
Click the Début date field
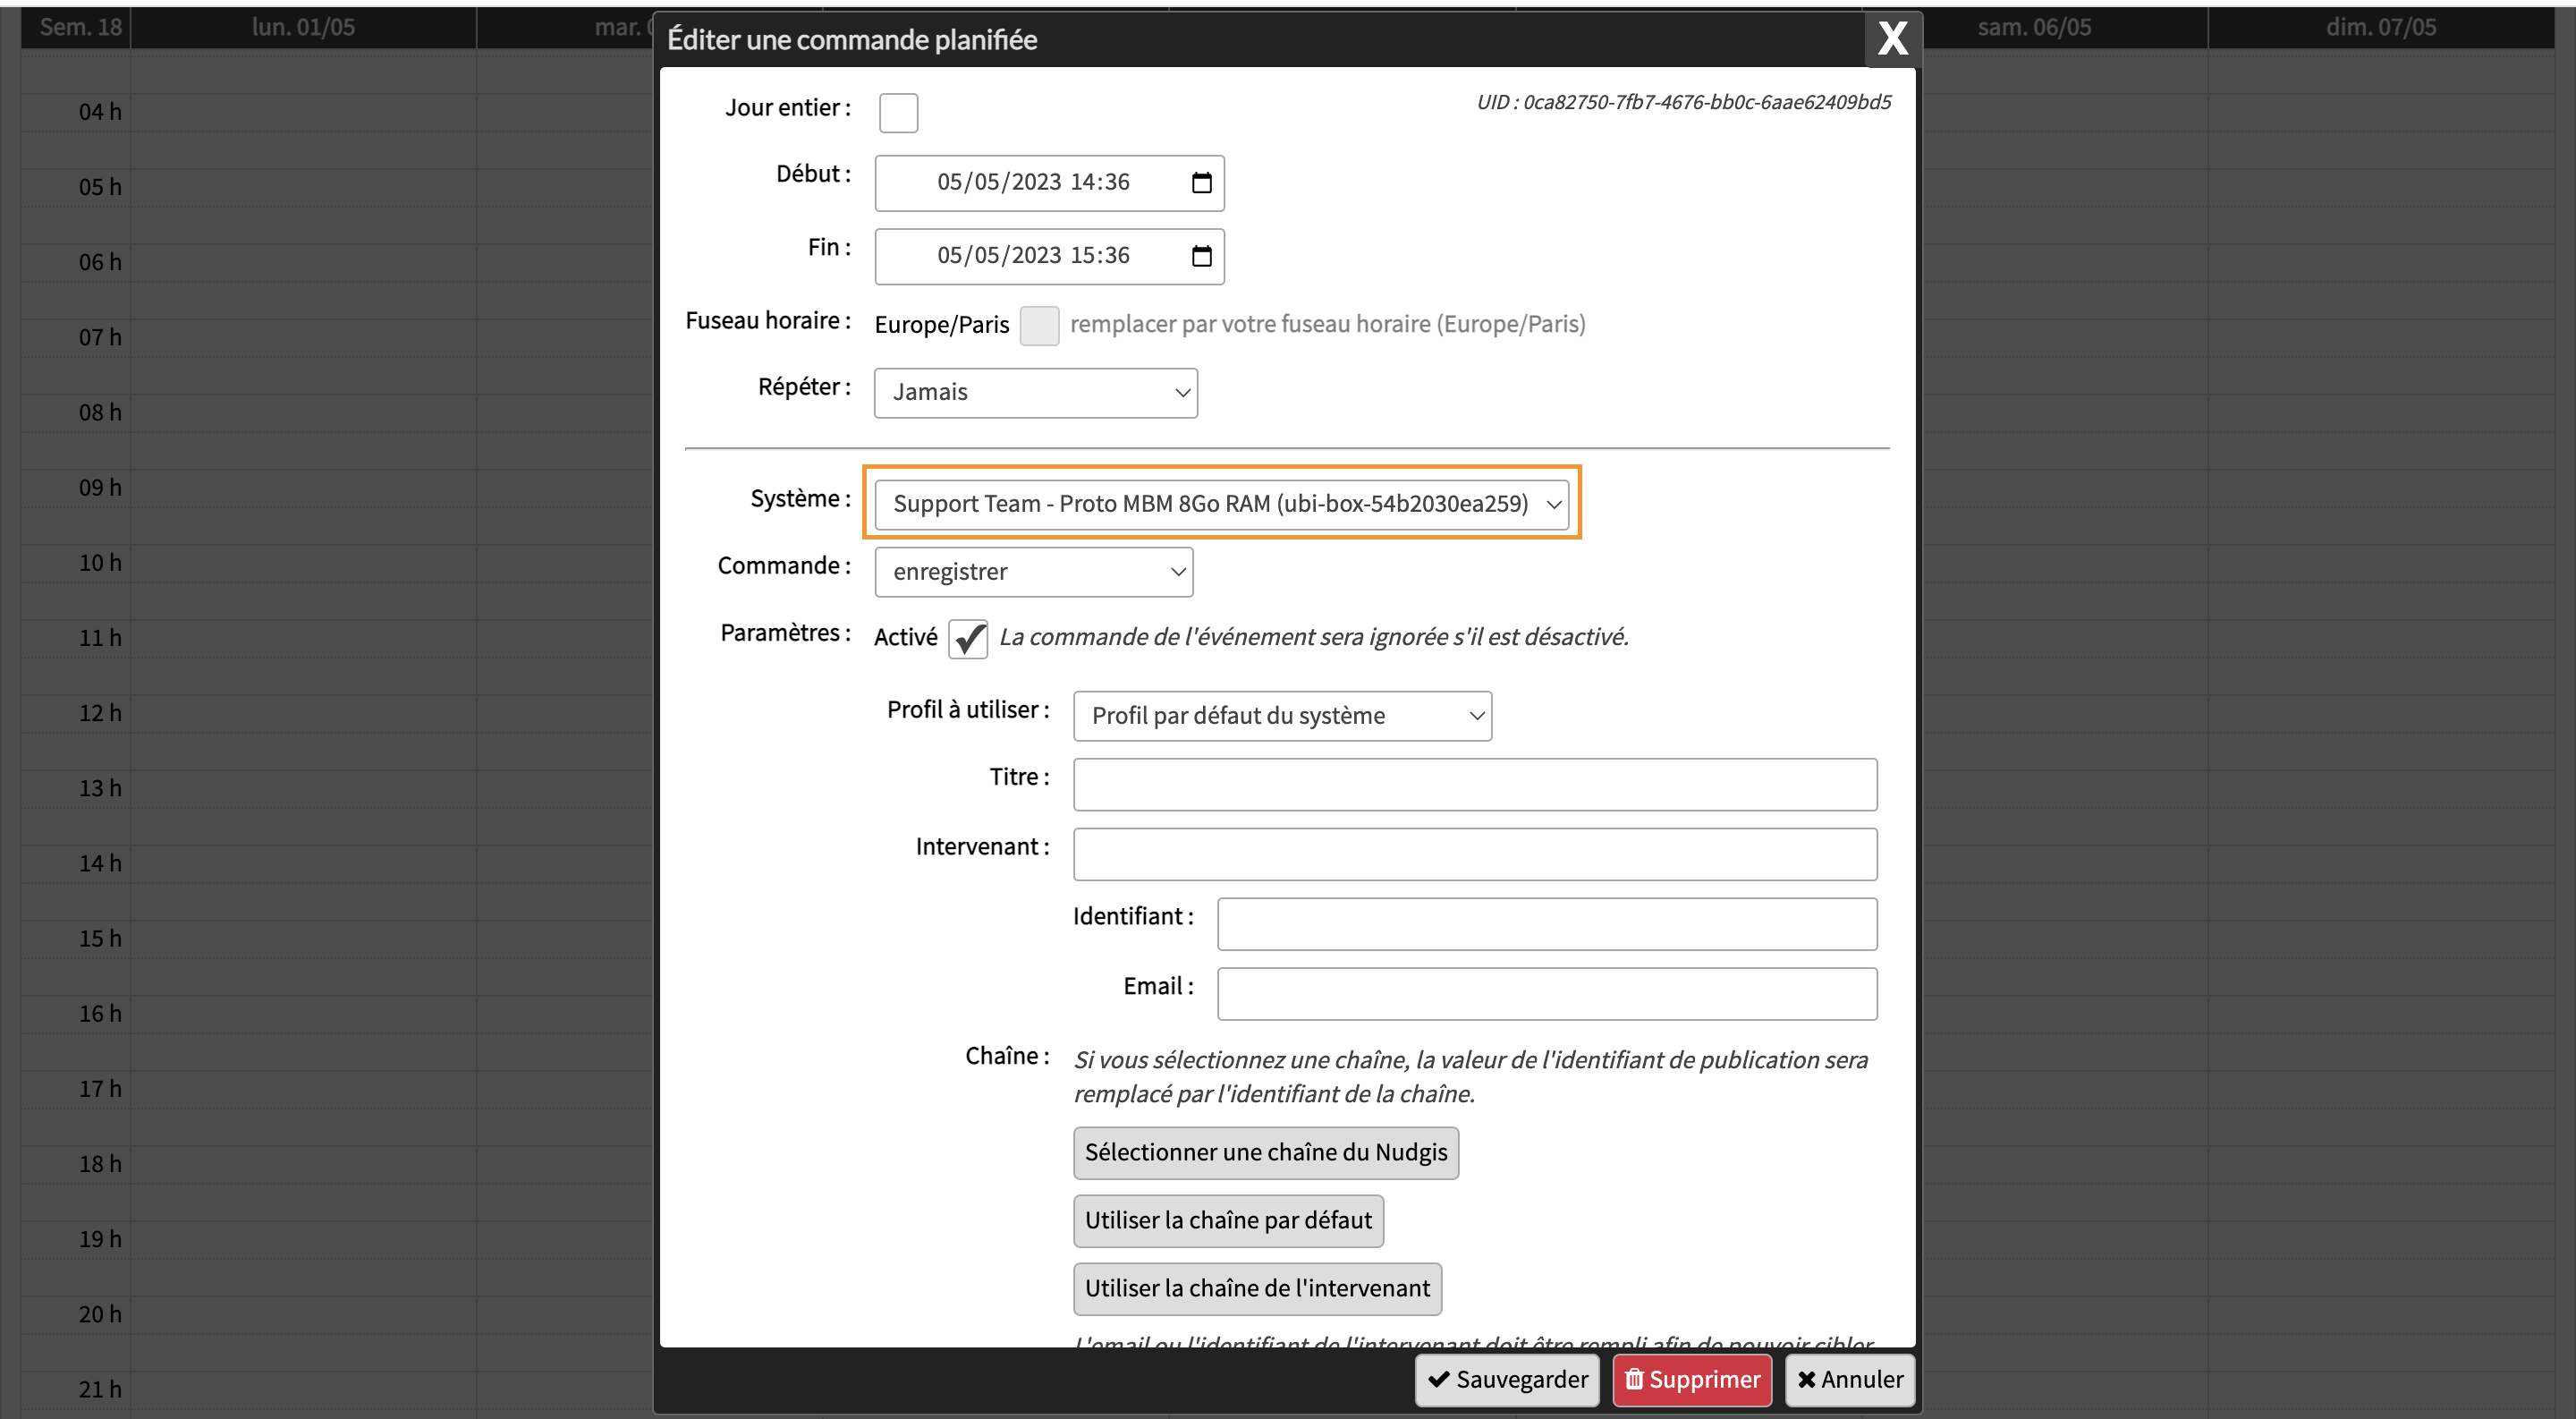pyautogui.click(x=1049, y=183)
